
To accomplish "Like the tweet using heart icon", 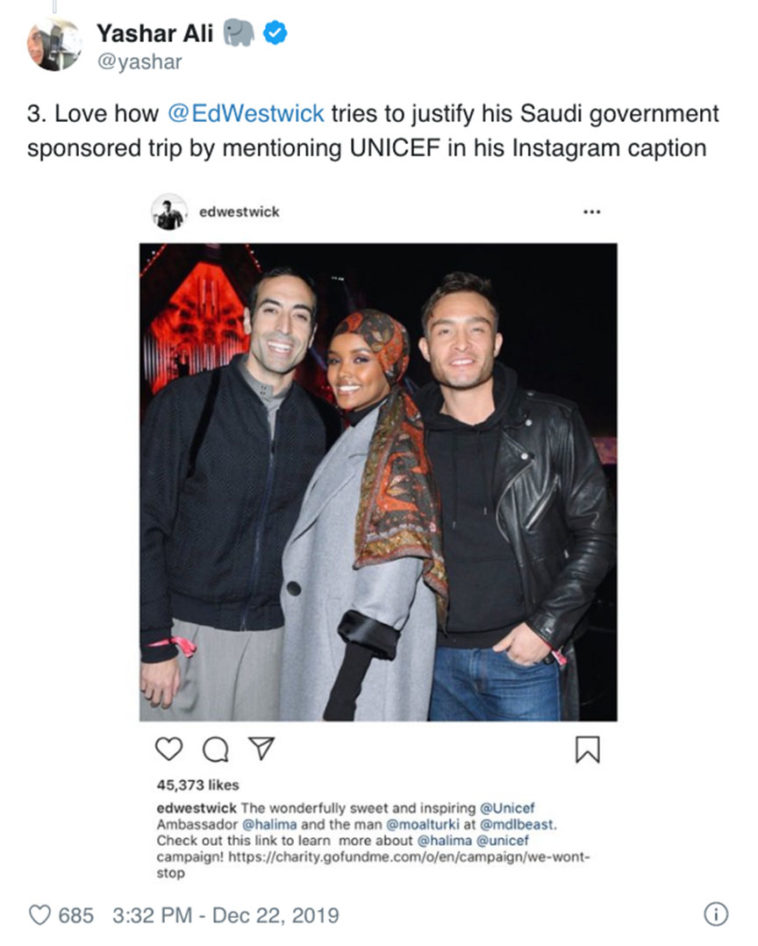I will click(x=40, y=915).
